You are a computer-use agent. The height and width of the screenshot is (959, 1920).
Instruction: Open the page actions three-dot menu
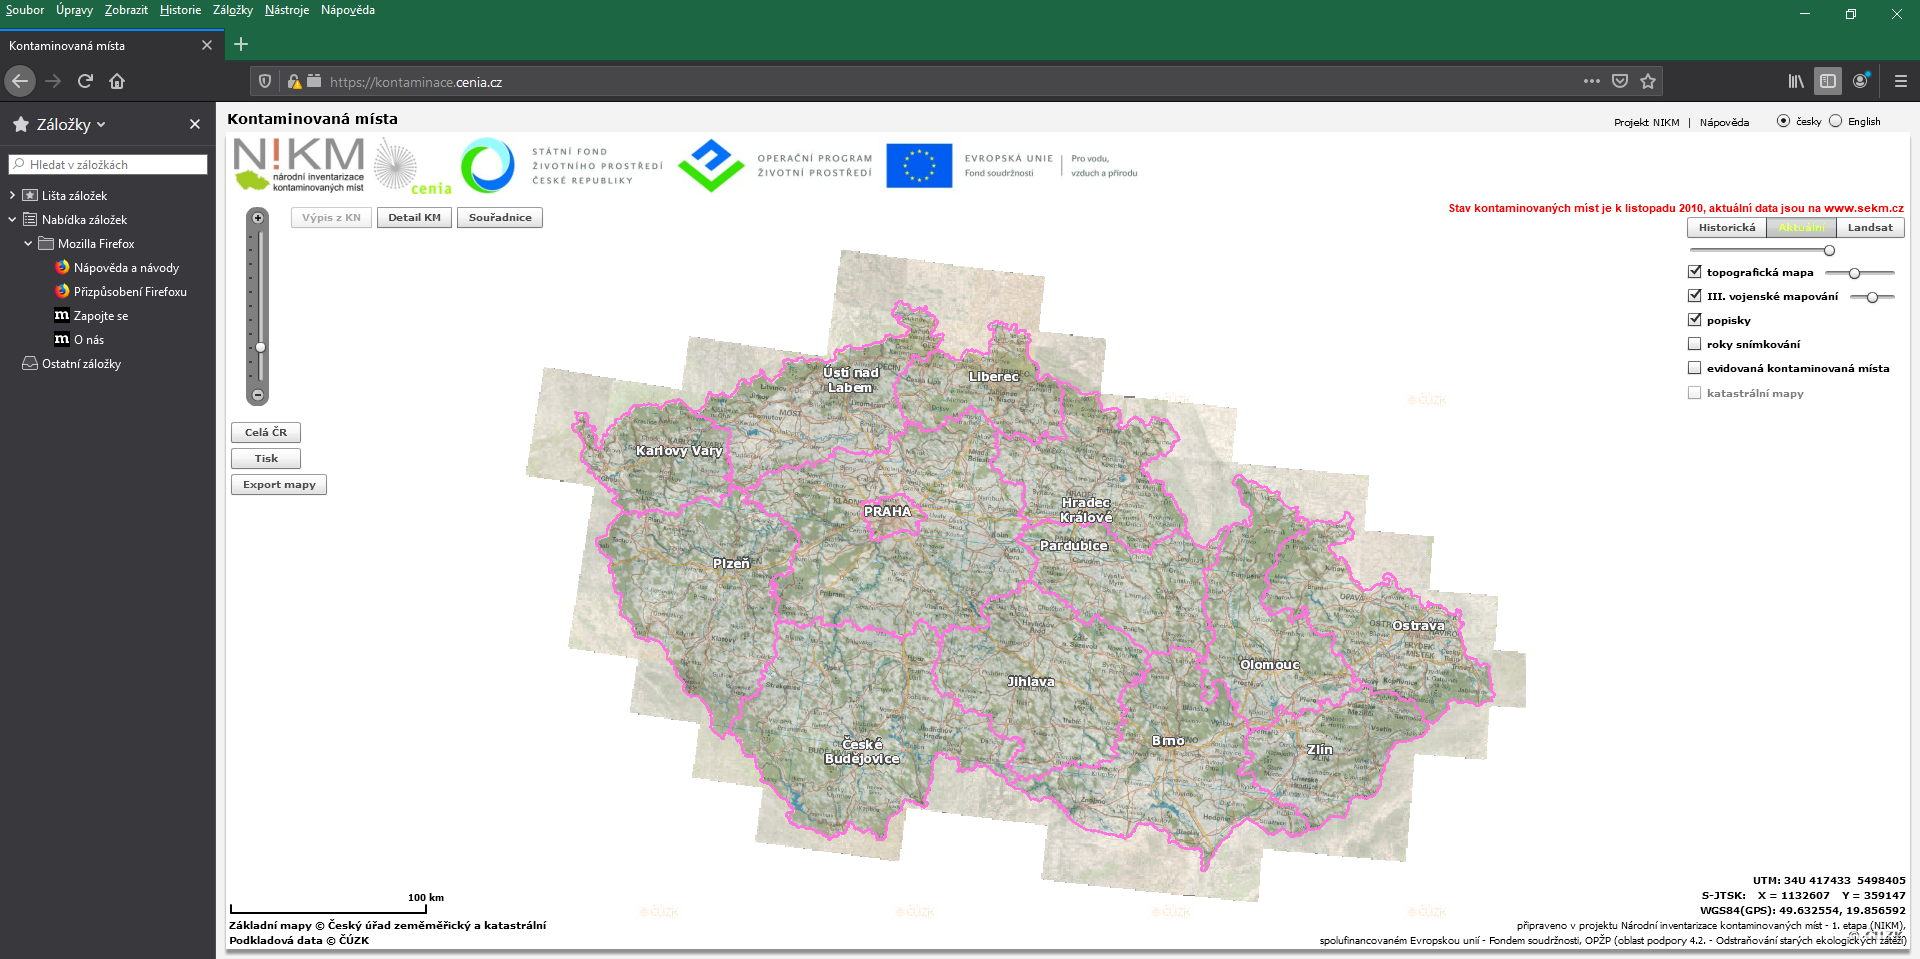[x=1591, y=81]
